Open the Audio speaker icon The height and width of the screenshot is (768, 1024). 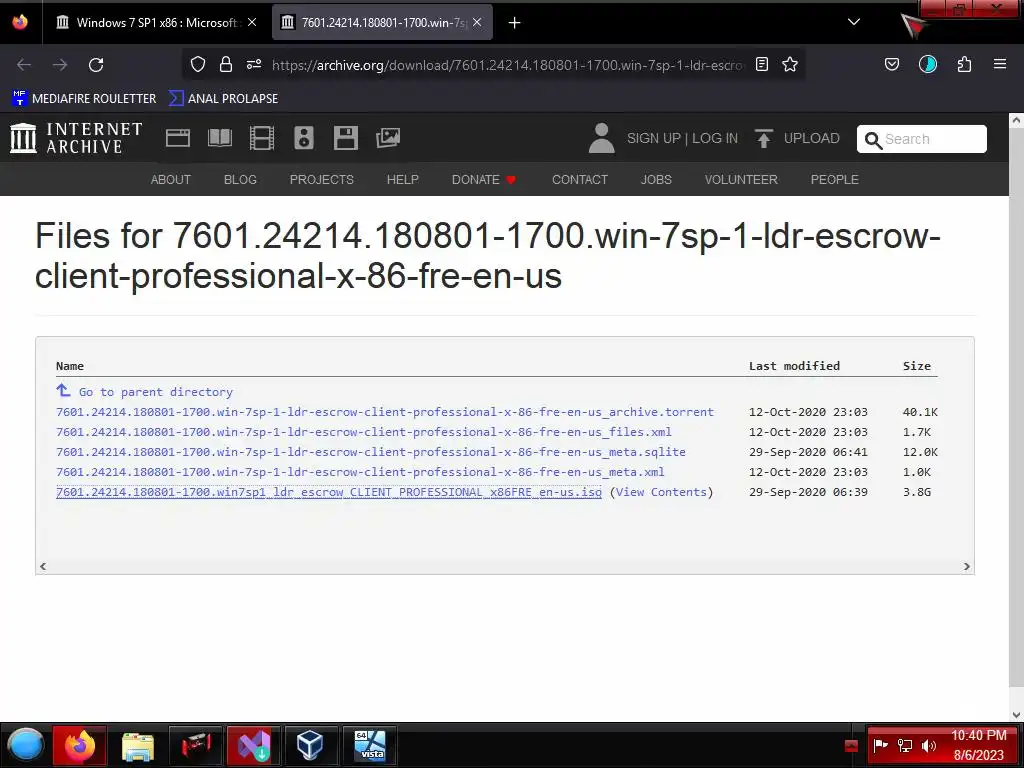pyautogui.click(x=304, y=138)
